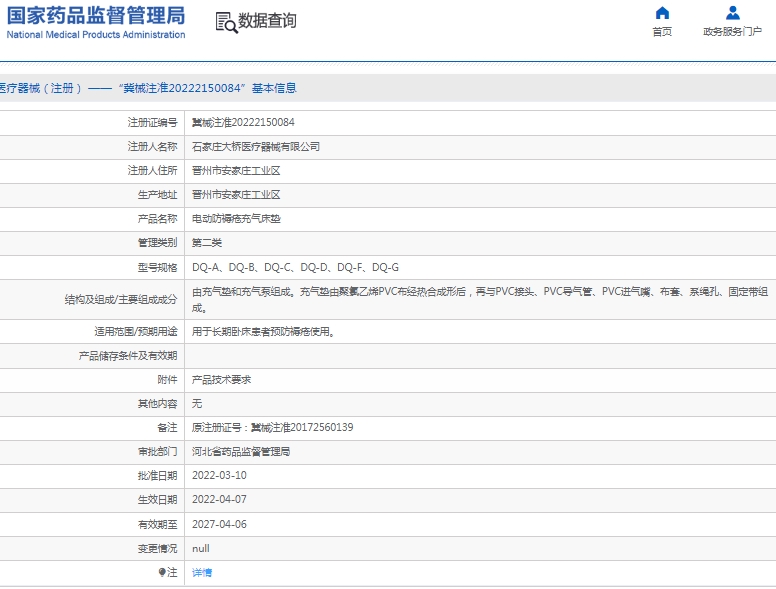The width and height of the screenshot is (776, 589).
Task: Click the 型号规格 row label
Action: coord(157,267)
